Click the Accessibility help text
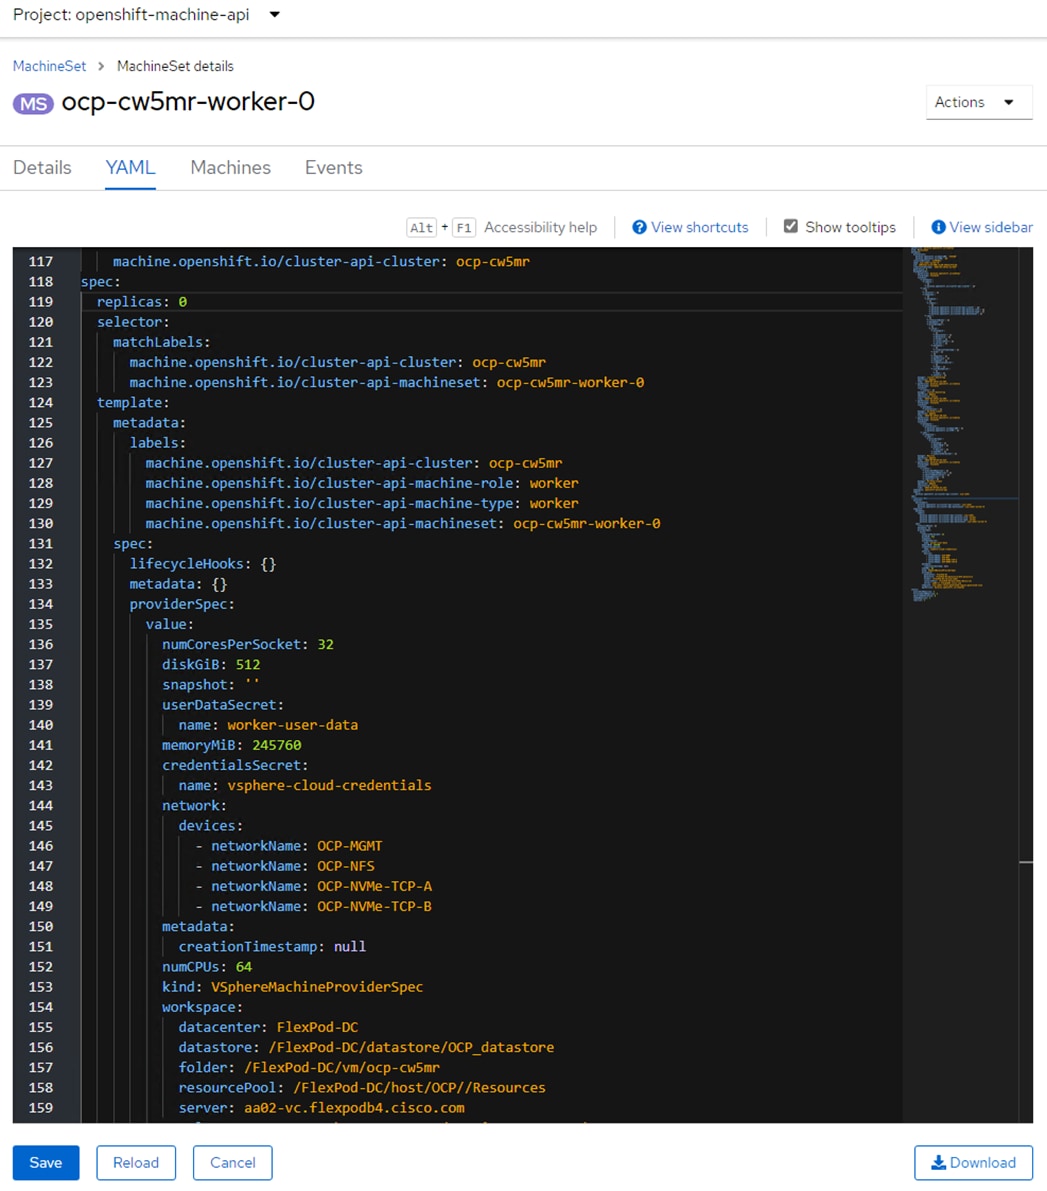Screen dimensions: 1047x1191 pos(540,227)
